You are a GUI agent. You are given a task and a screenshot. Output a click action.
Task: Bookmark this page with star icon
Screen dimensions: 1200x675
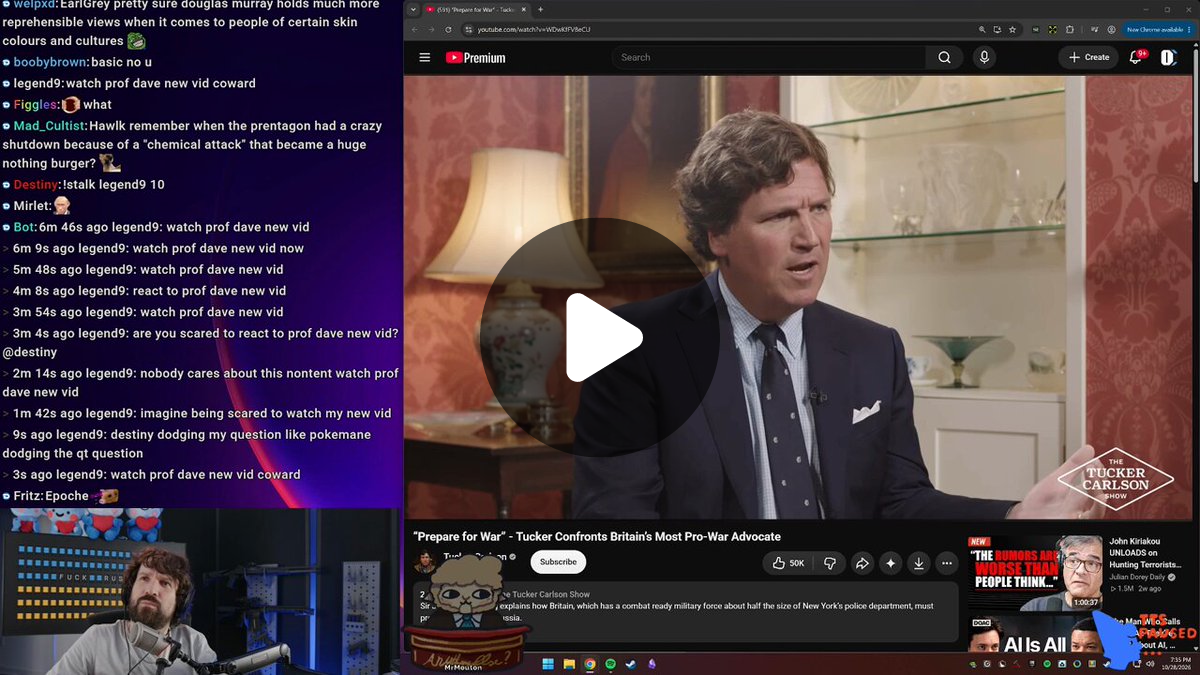coord(1013,30)
